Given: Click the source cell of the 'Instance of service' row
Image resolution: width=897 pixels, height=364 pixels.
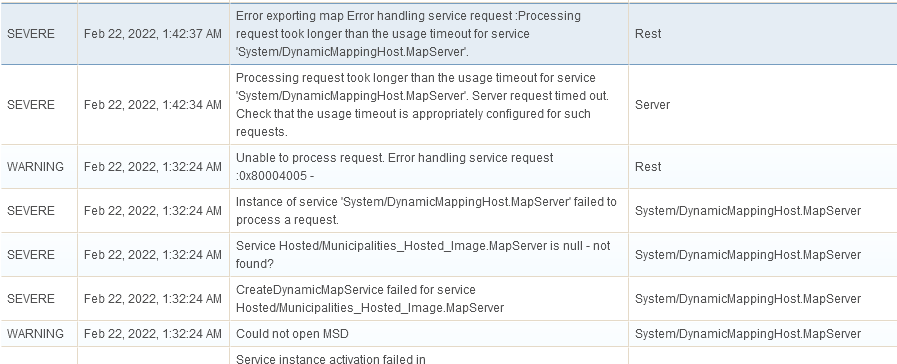Looking at the screenshot, I should tap(763, 211).
